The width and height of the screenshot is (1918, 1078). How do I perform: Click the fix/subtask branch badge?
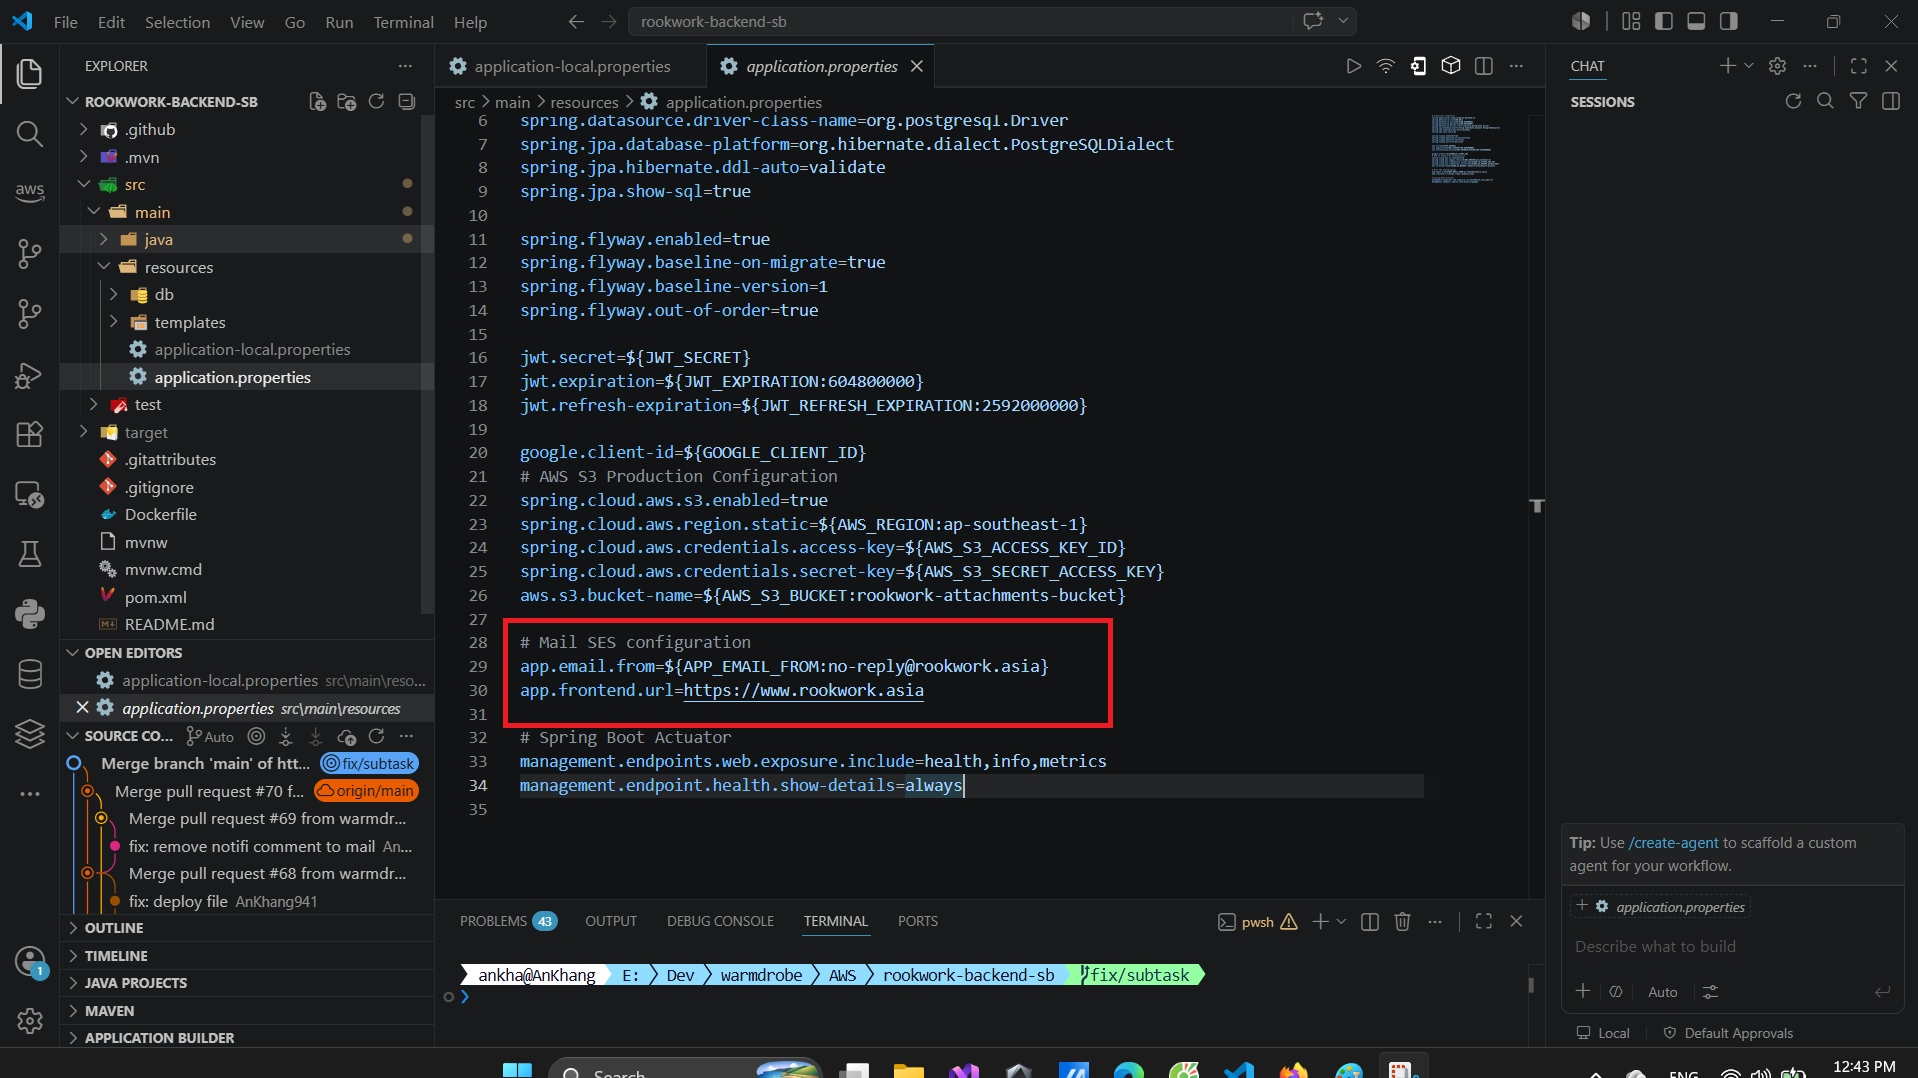(x=369, y=763)
